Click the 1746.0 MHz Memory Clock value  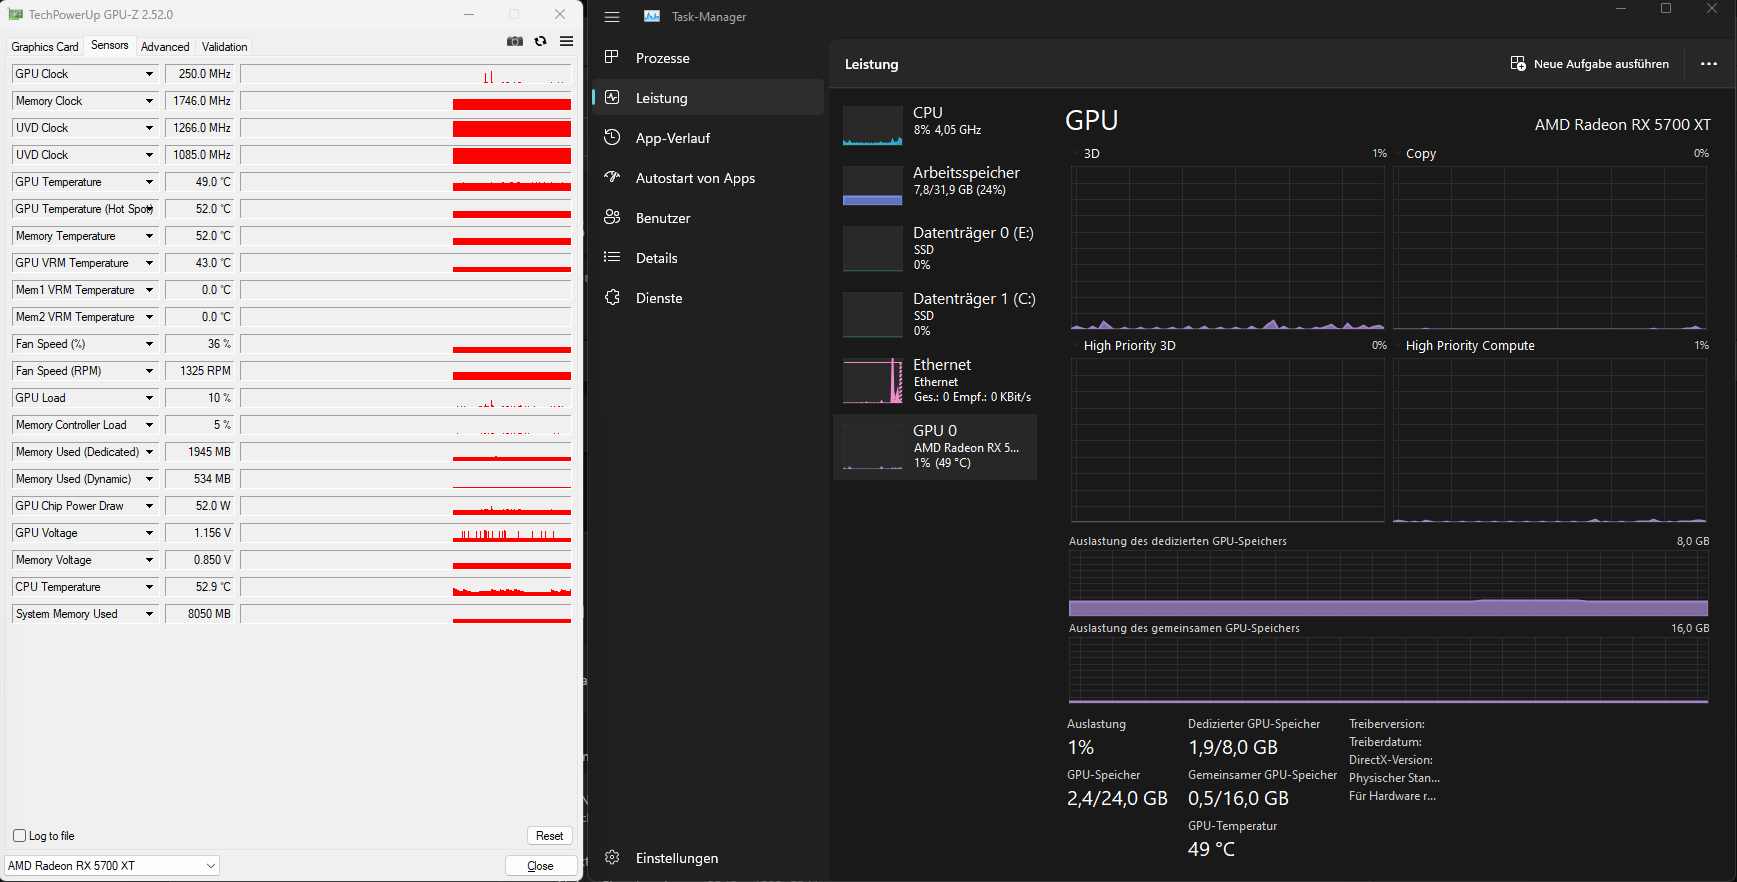coord(200,101)
